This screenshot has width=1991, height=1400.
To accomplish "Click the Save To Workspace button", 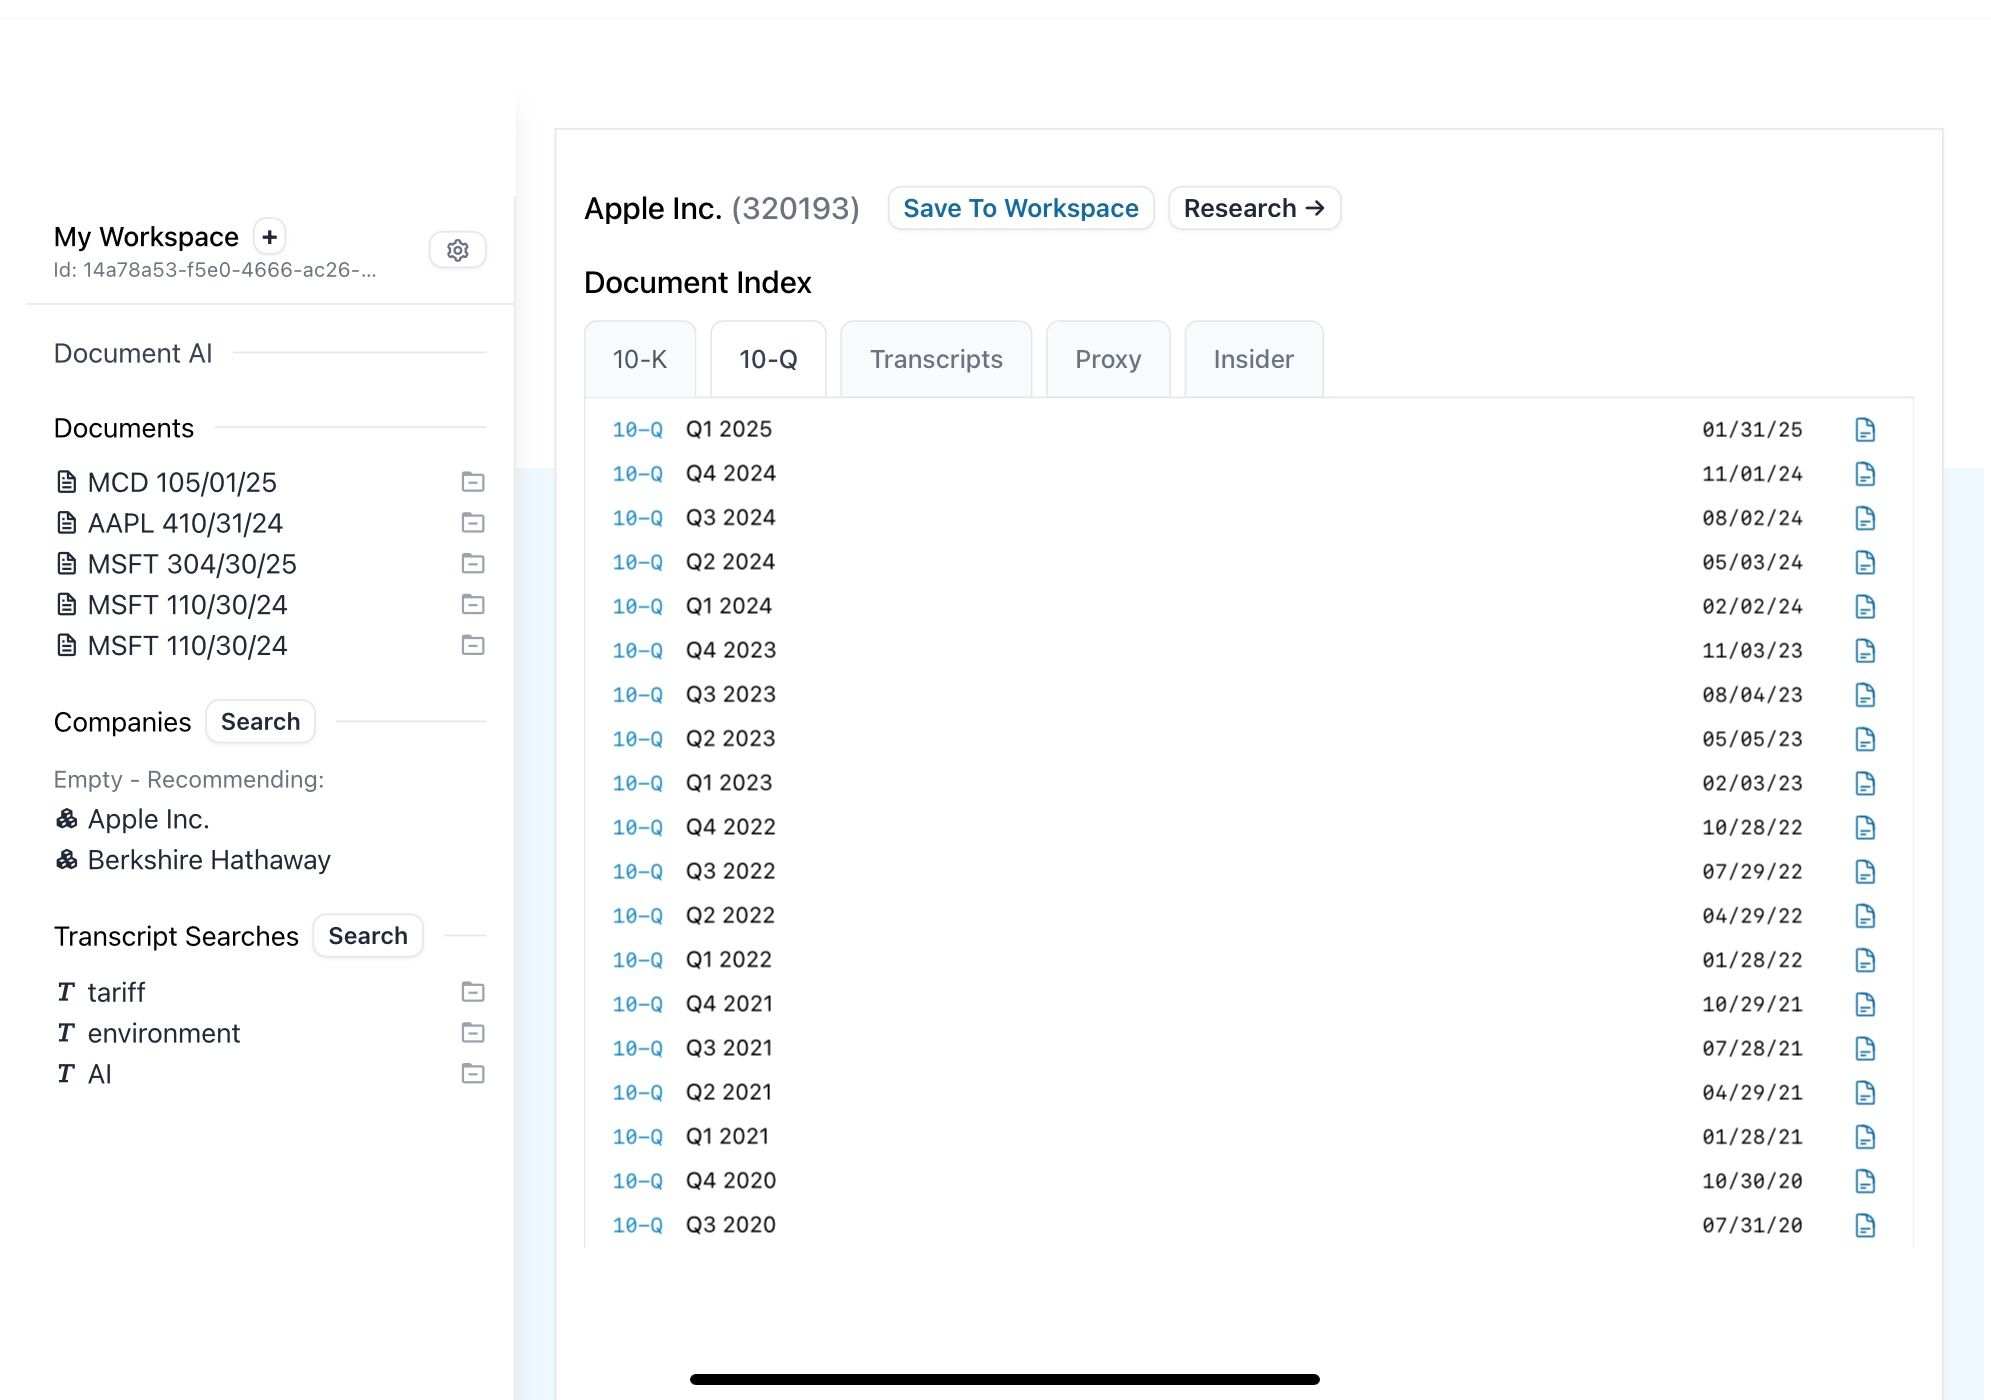I will (1021, 208).
